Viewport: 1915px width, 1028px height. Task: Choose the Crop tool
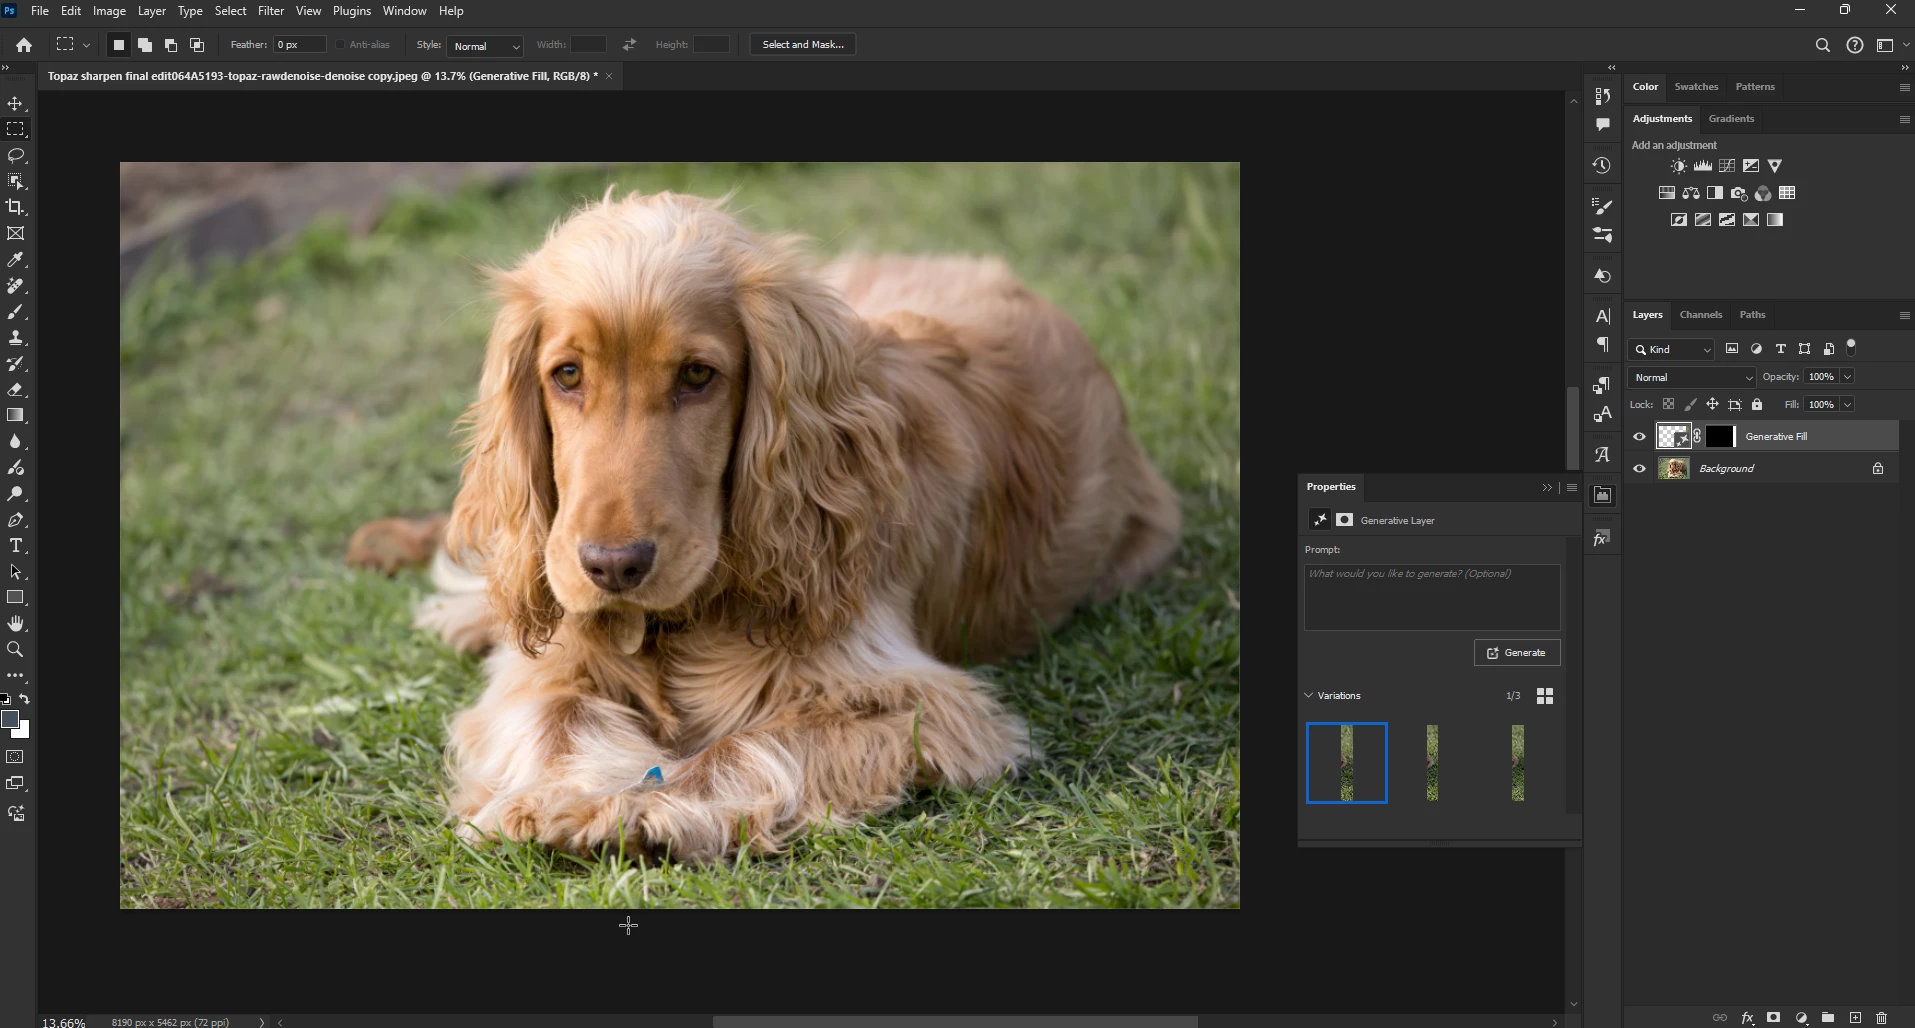[15, 207]
